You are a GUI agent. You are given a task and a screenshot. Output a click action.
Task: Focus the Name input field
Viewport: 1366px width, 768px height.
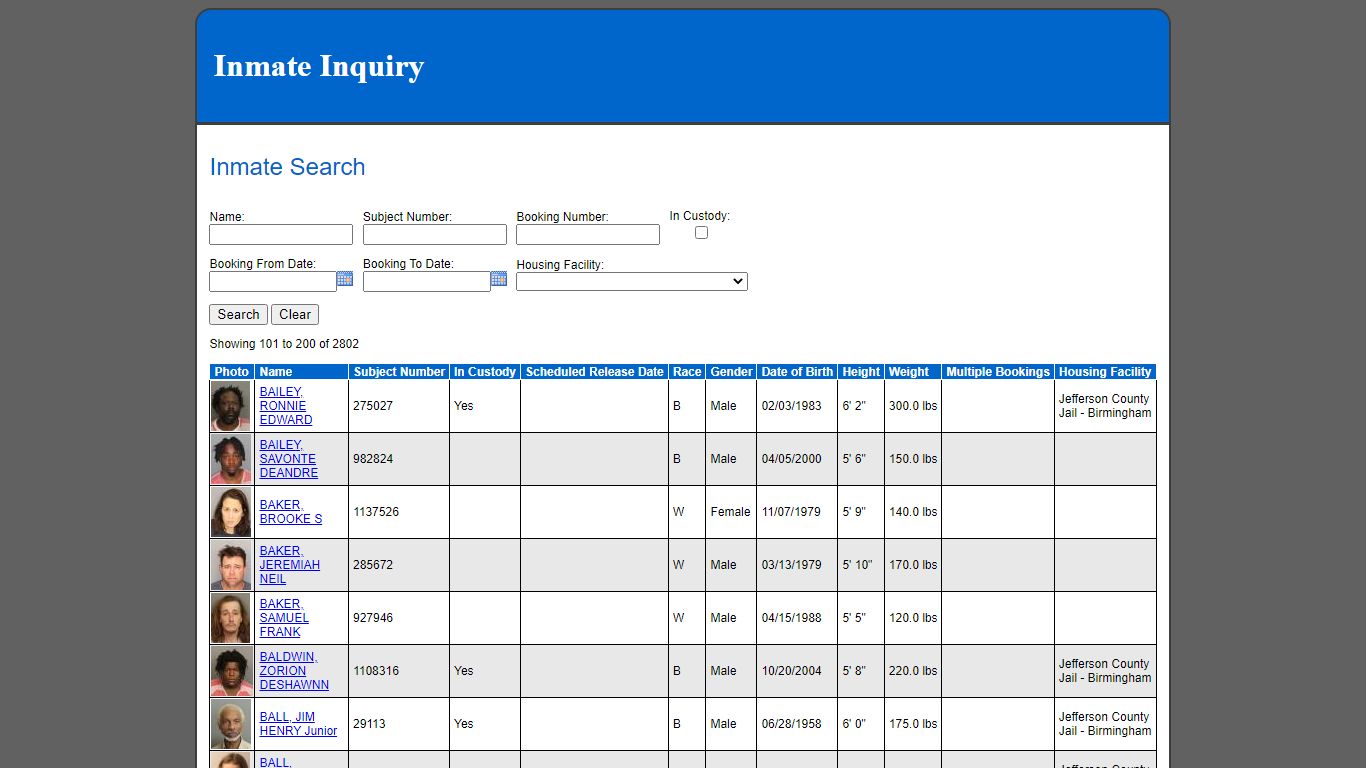click(281, 235)
